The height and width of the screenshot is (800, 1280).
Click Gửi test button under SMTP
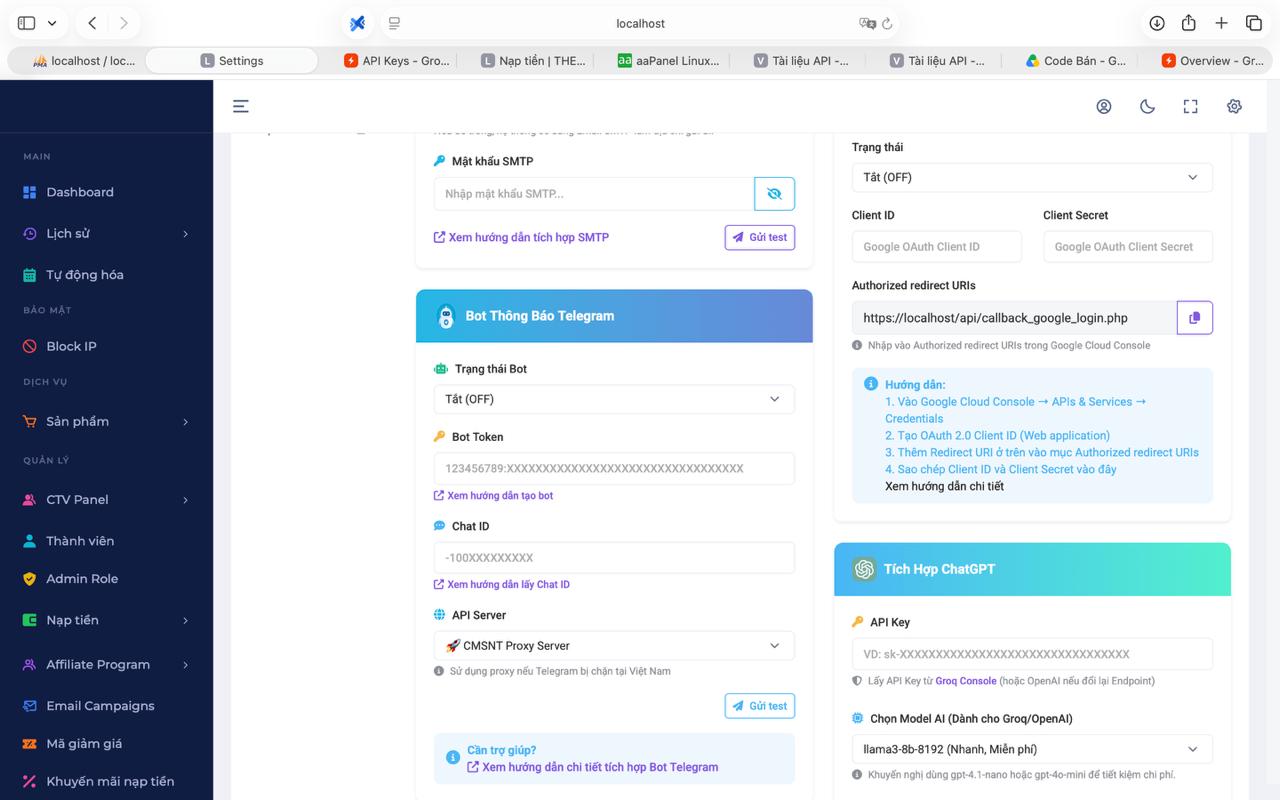760,237
